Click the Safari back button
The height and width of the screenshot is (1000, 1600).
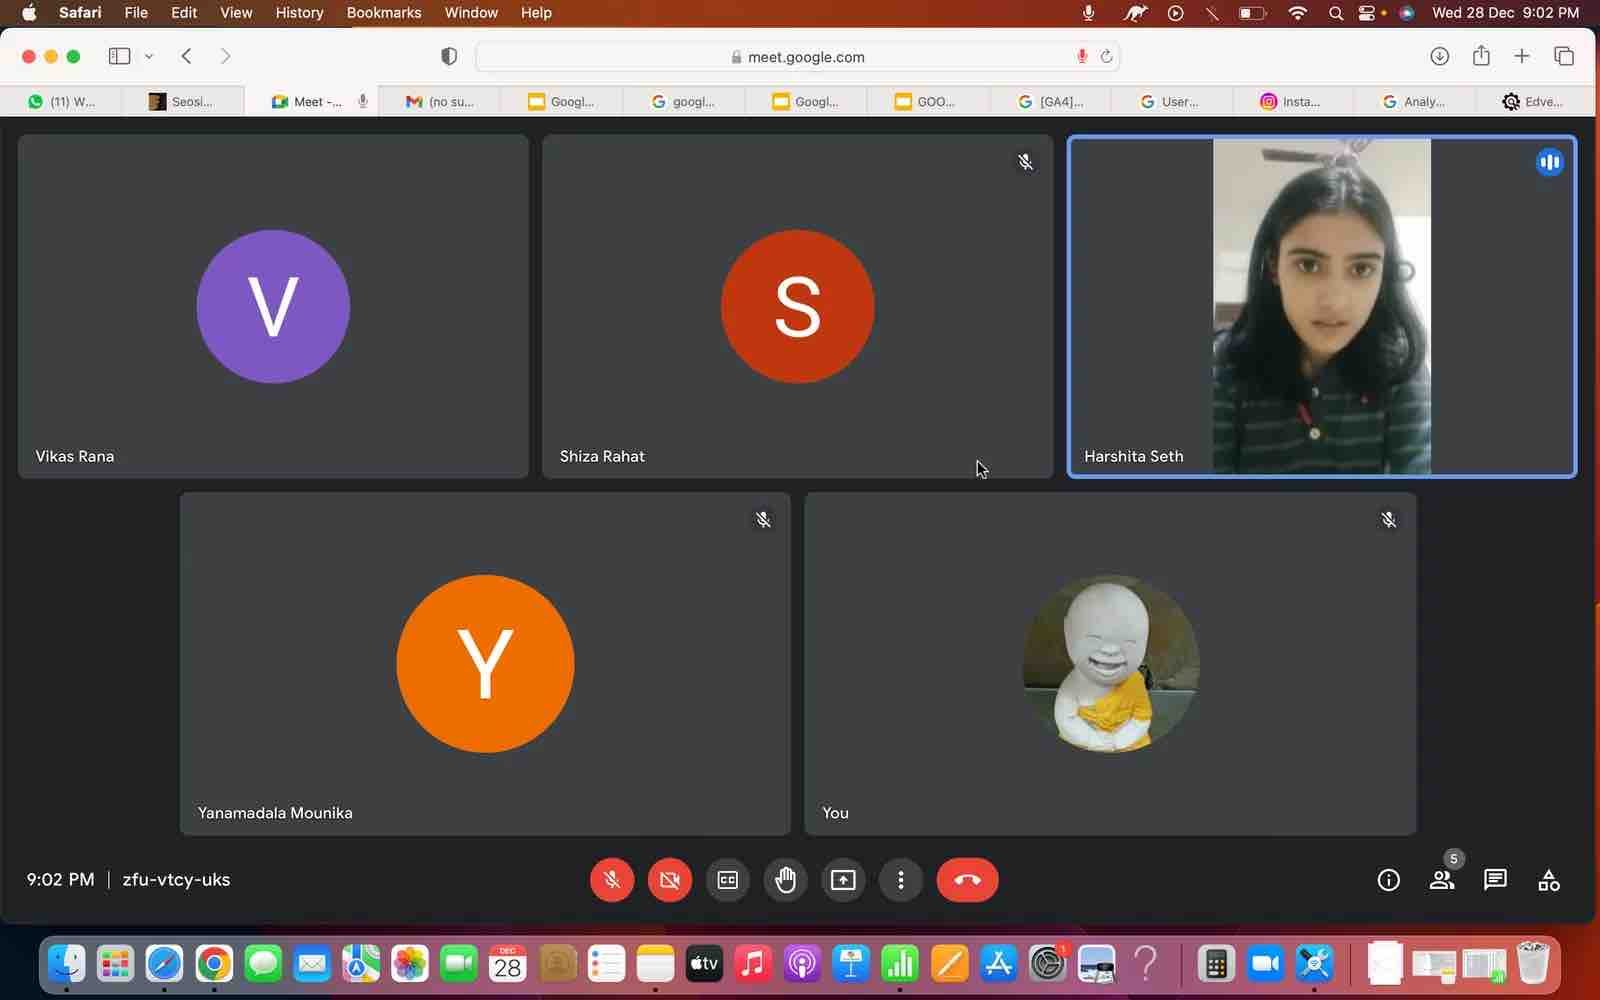(186, 56)
